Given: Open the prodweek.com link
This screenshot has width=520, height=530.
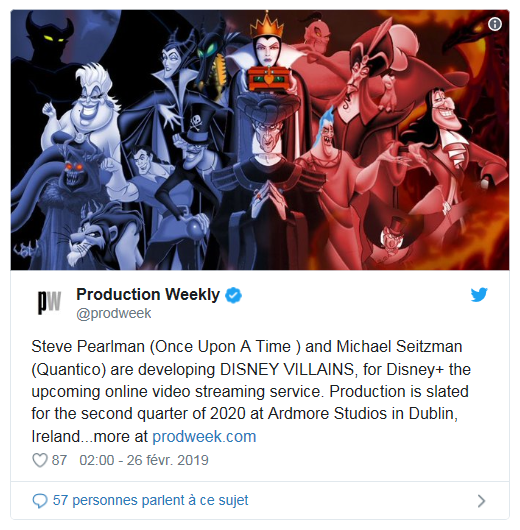Looking at the screenshot, I should 204,436.
